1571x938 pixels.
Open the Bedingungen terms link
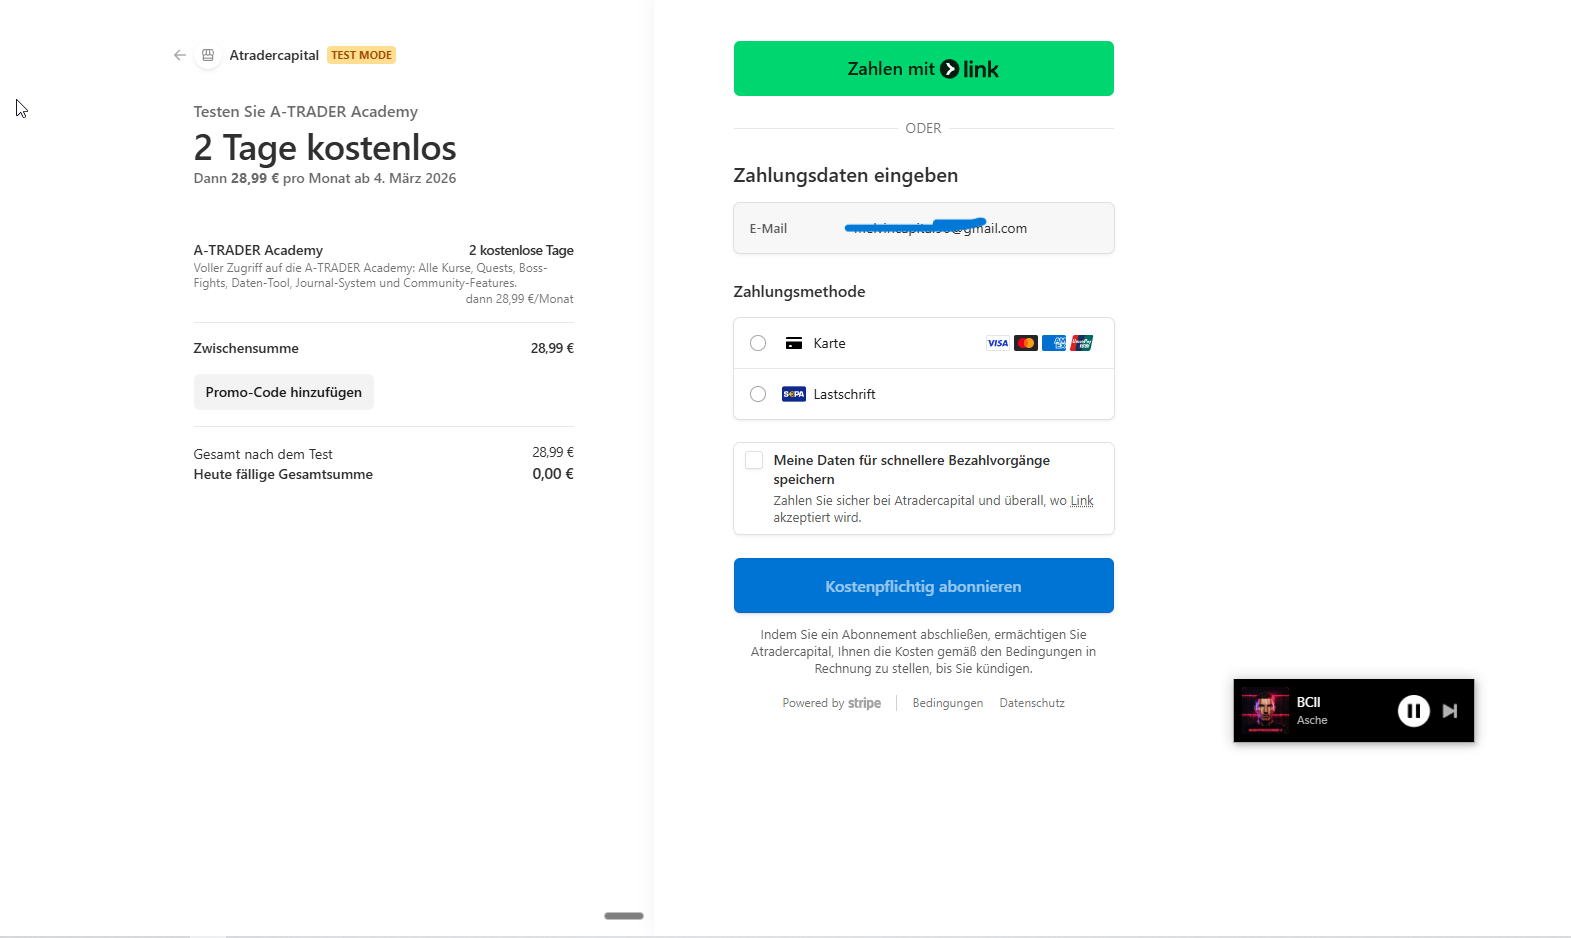pyautogui.click(x=946, y=703)
